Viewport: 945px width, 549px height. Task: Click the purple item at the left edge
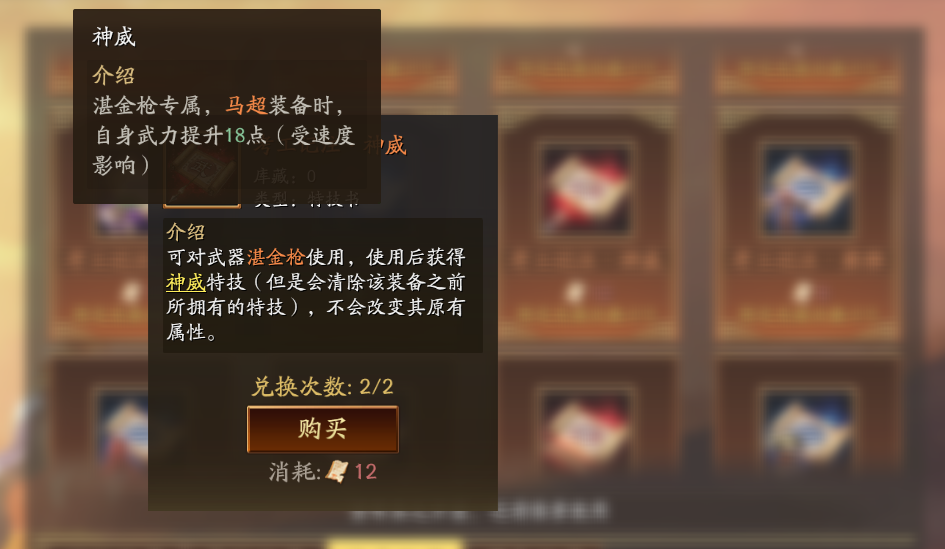123,219
